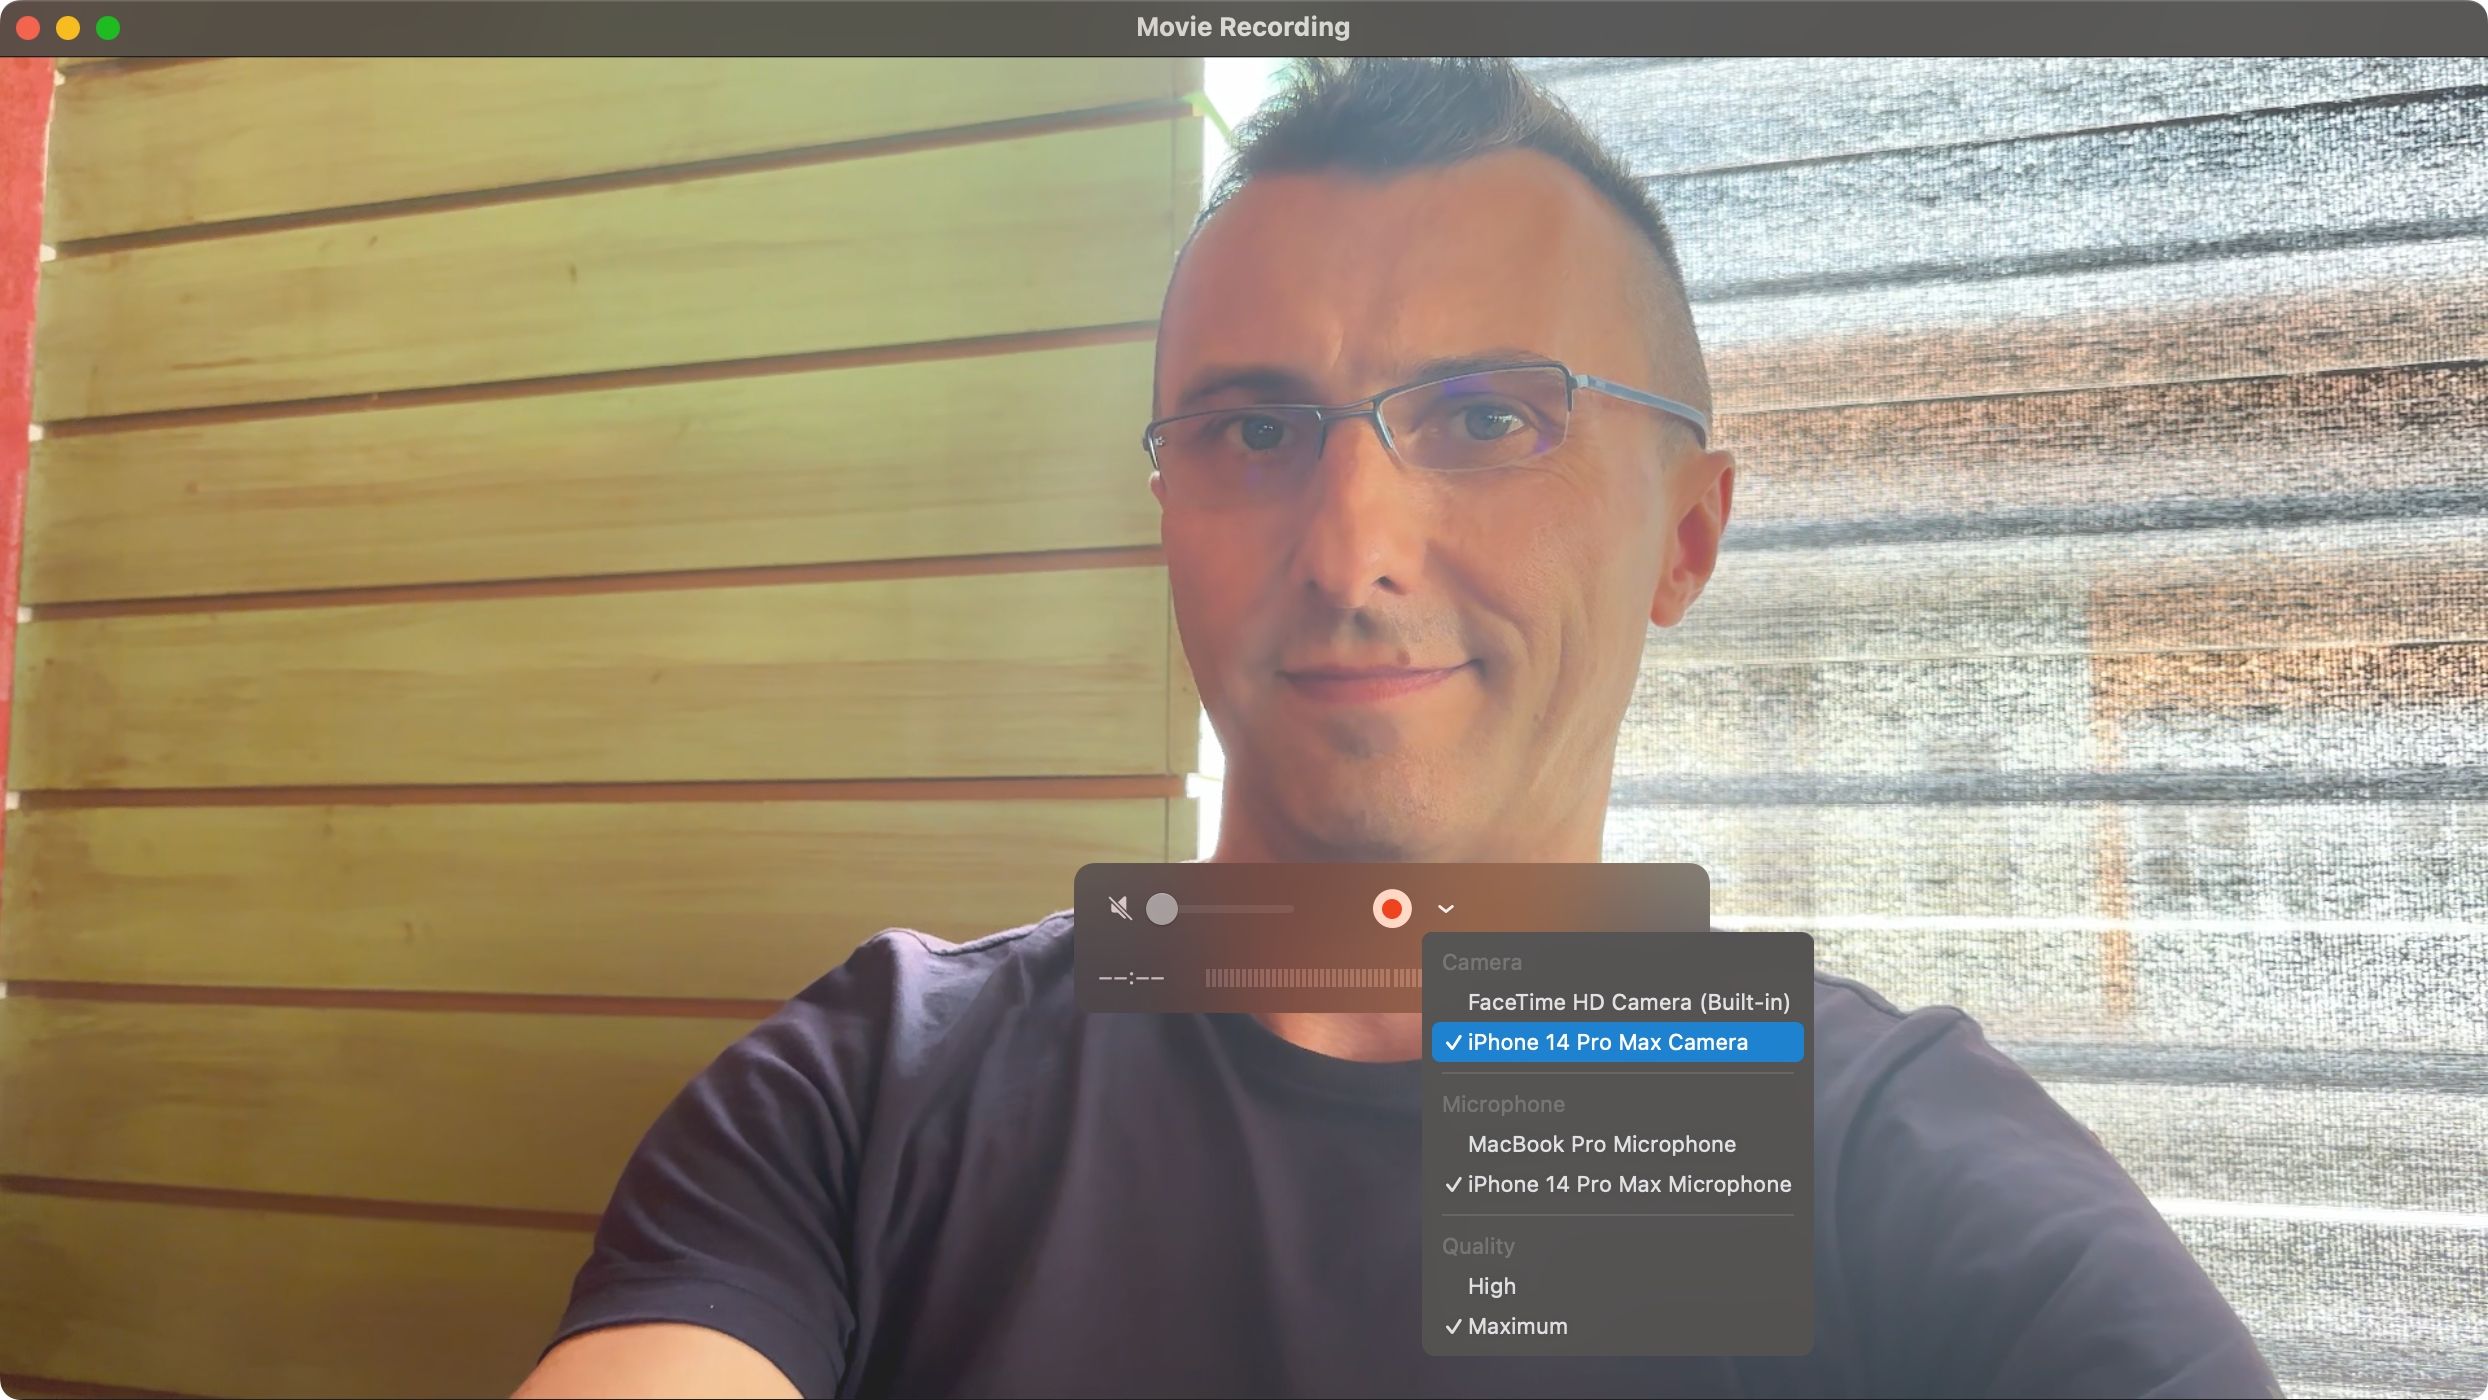Expand the camera and microphone options dropdown
2488x1400 pixels.
coord(1444,908)
